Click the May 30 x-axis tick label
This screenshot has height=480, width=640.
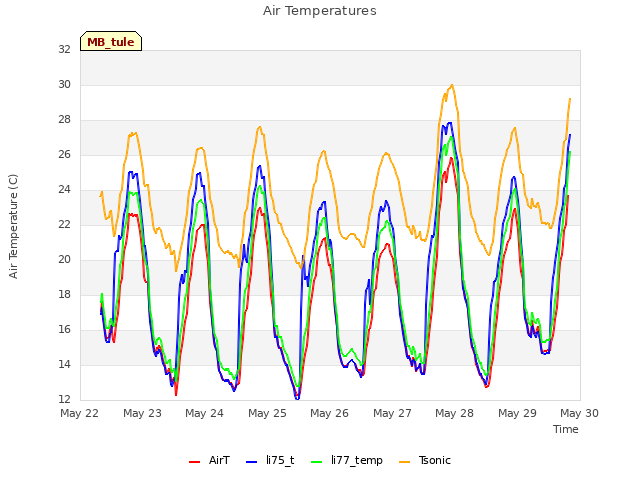click(x=579, y=413)
